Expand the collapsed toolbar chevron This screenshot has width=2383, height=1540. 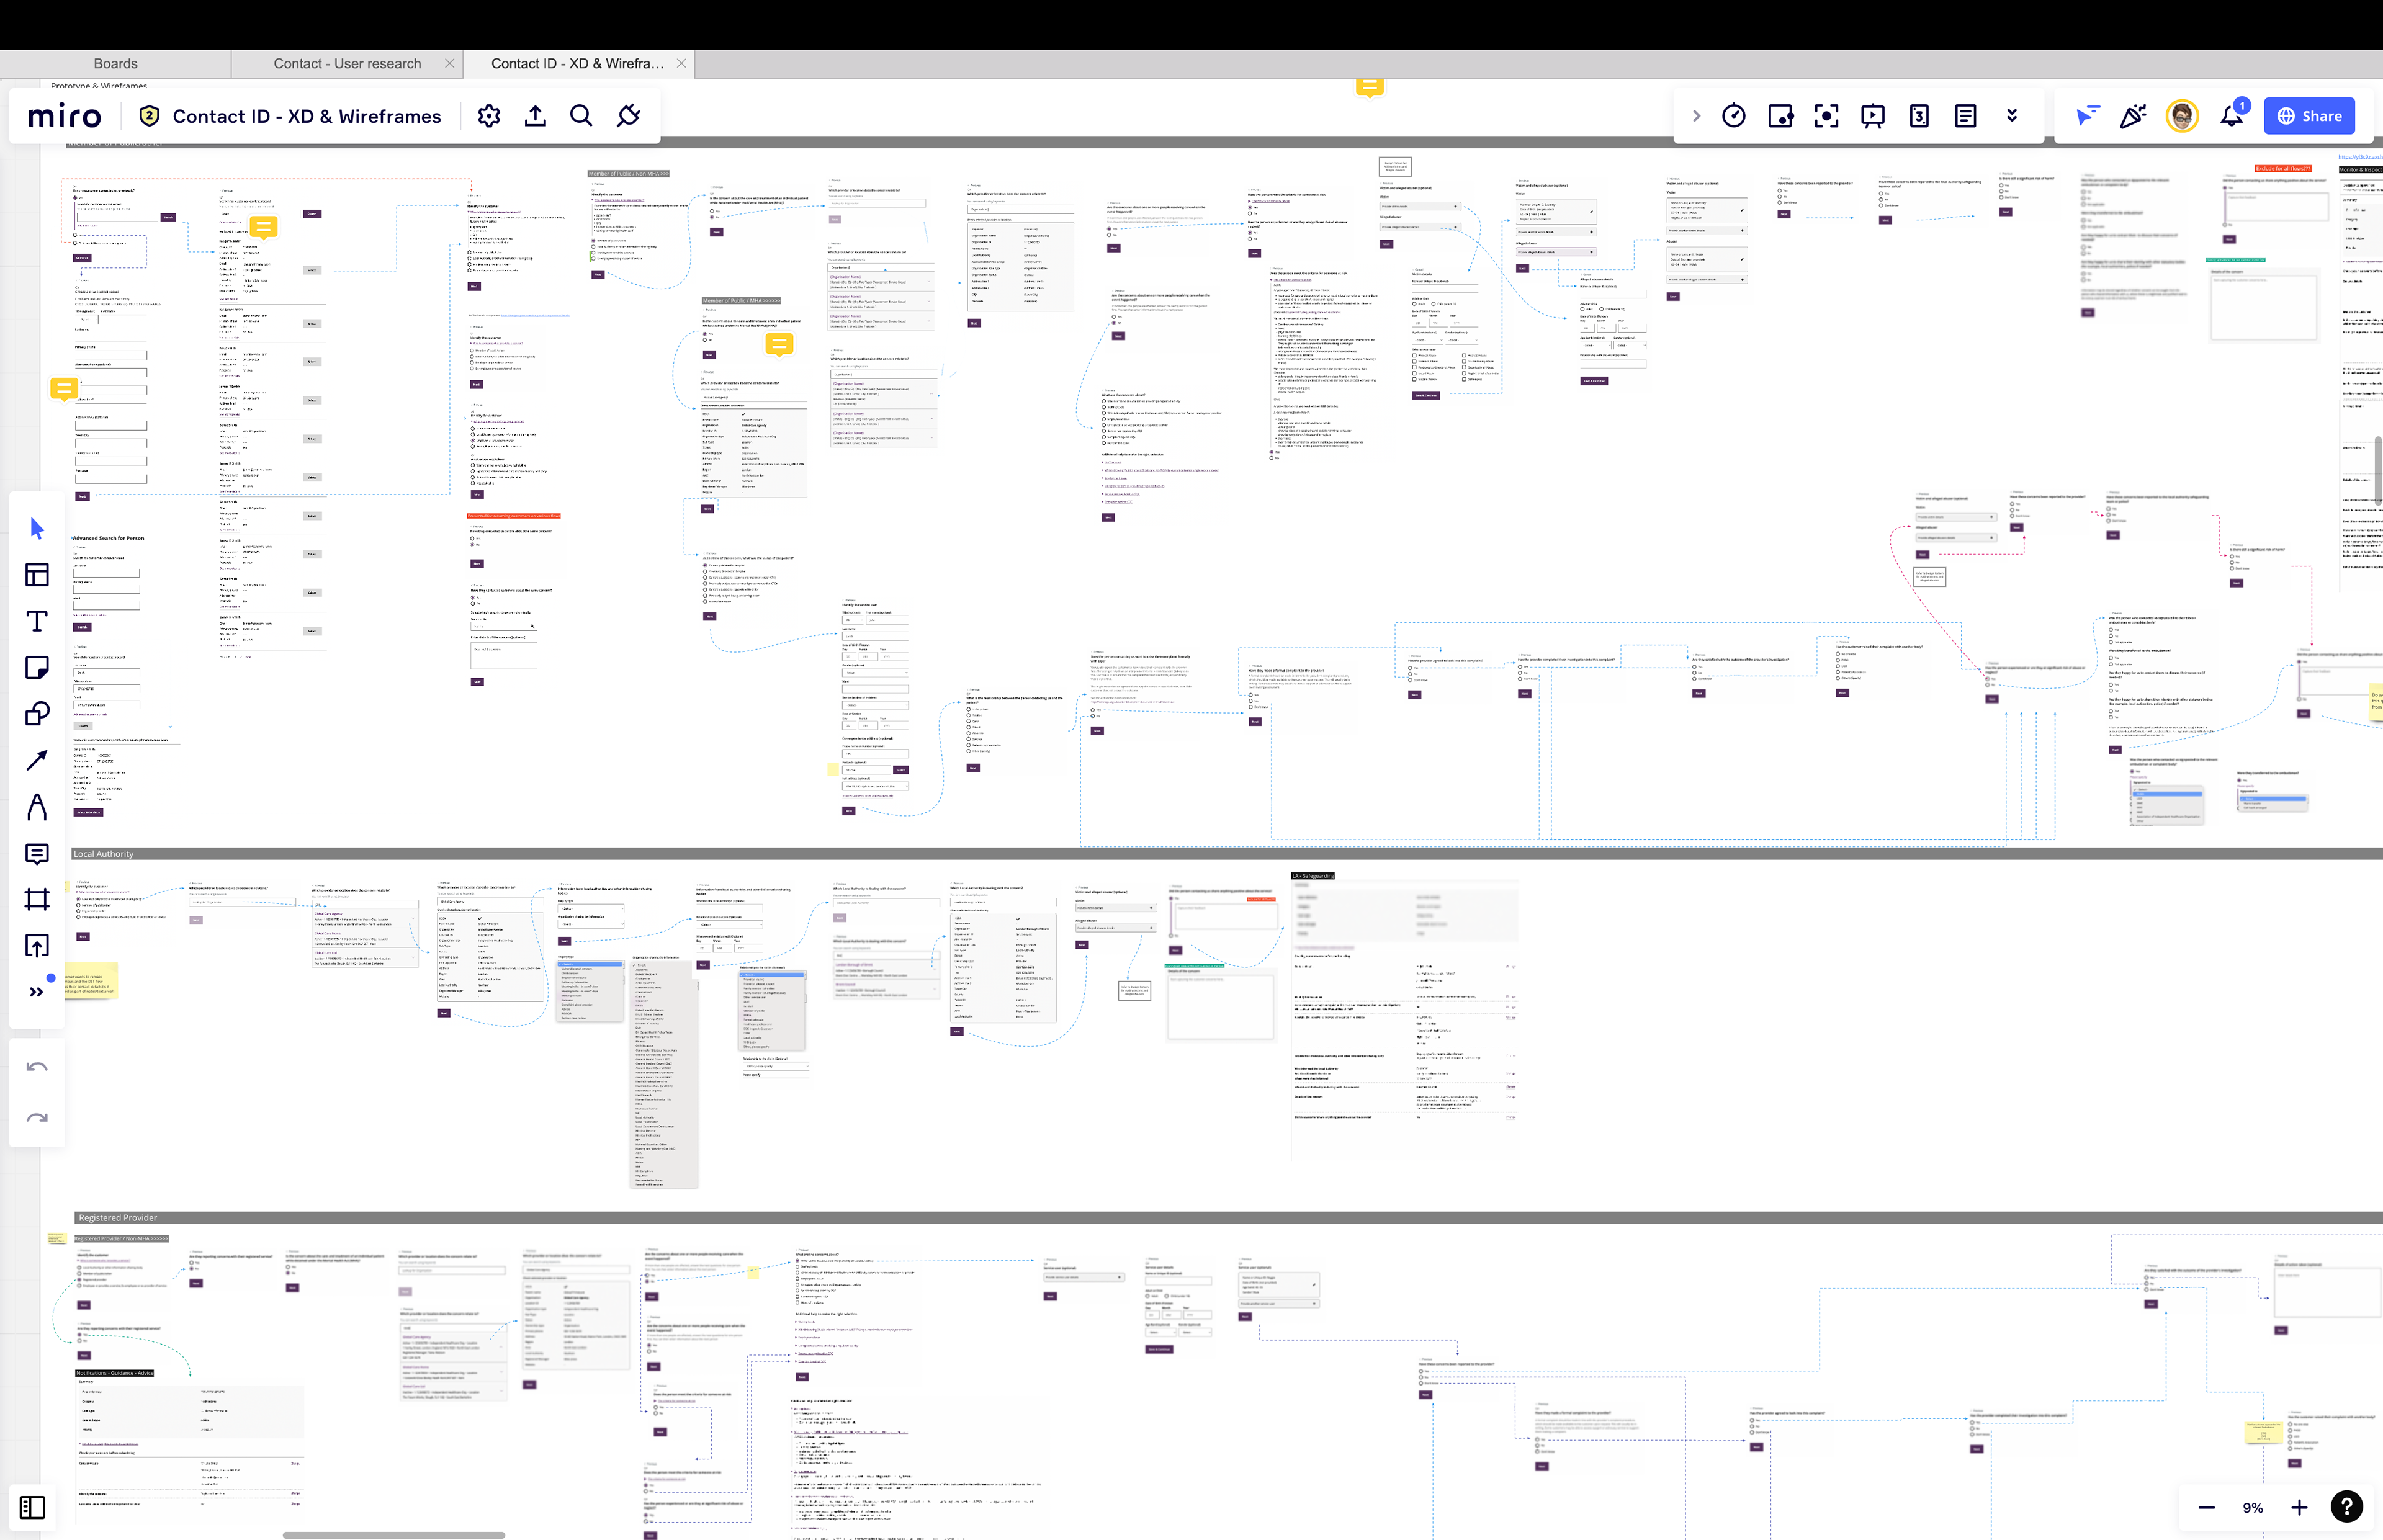point(1696,116)
